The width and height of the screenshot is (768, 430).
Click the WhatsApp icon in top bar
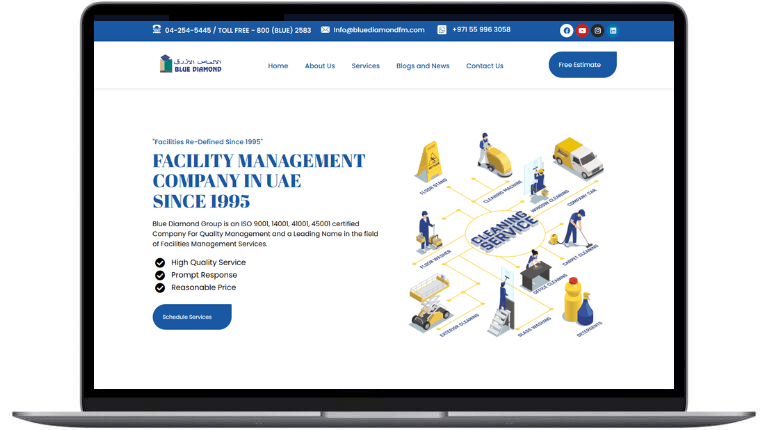[442, 29]
